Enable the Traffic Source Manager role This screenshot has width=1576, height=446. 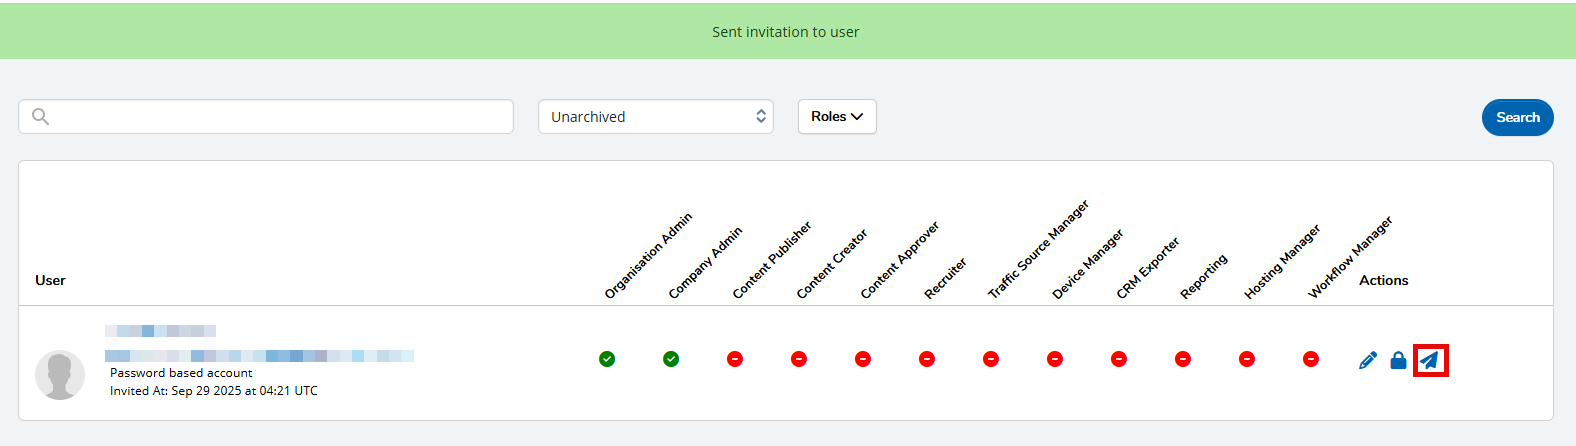(991, 359)
